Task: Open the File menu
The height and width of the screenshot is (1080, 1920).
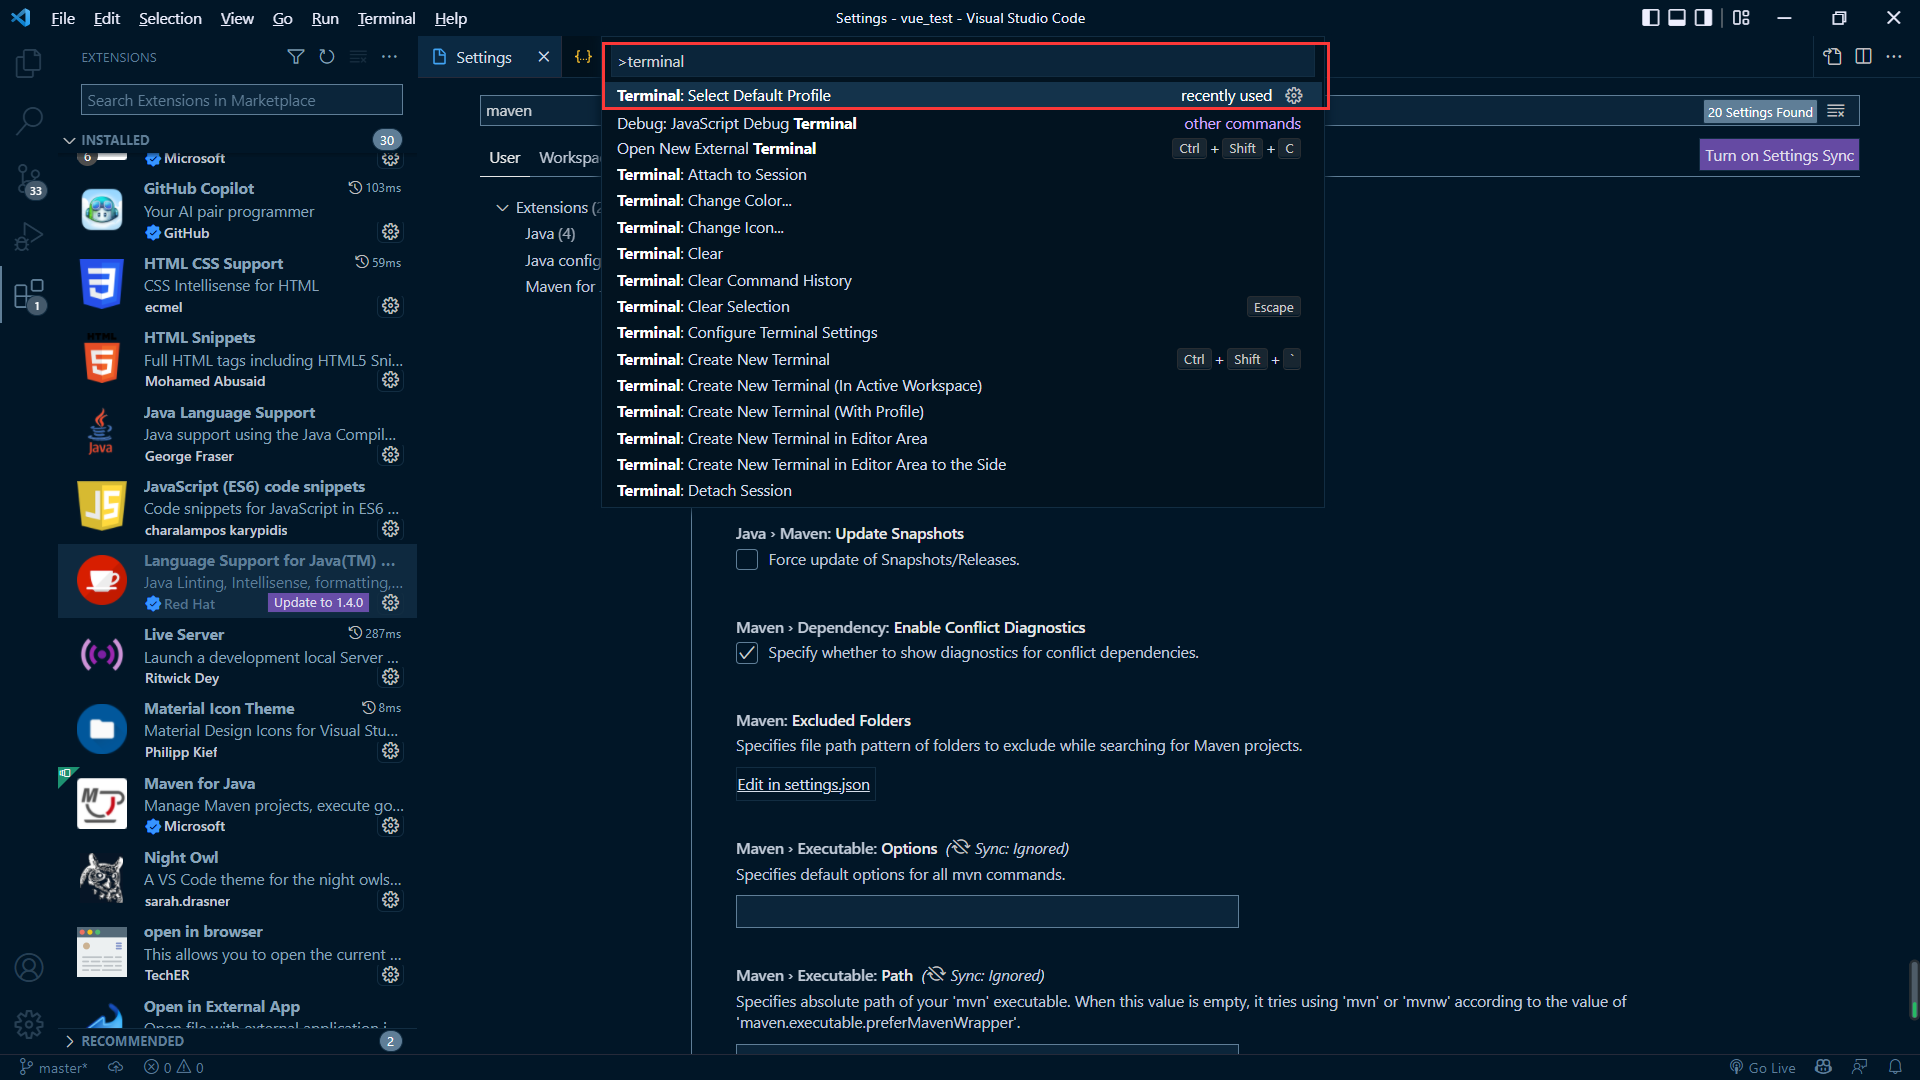Action: pos(63,18)
